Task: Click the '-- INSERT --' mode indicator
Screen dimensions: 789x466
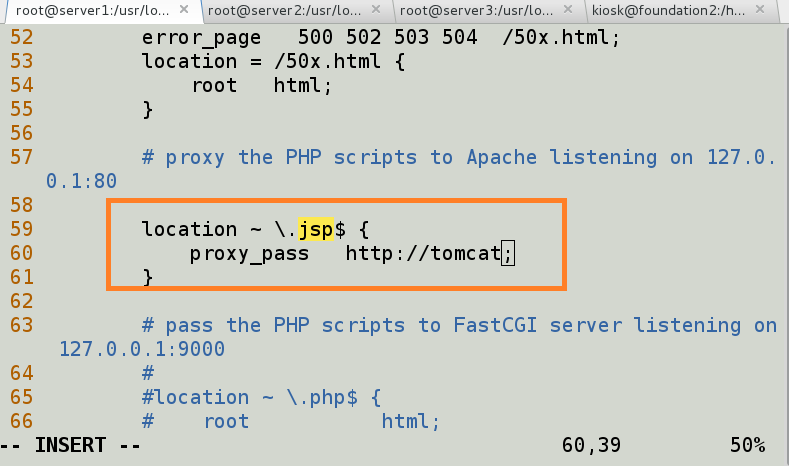Action: (71, 445)
